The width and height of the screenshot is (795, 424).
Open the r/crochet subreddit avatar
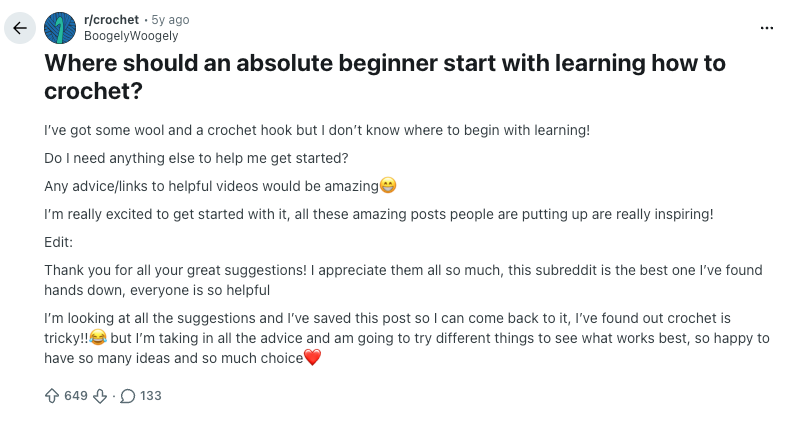pyautogui.click(x=61, y=28)
